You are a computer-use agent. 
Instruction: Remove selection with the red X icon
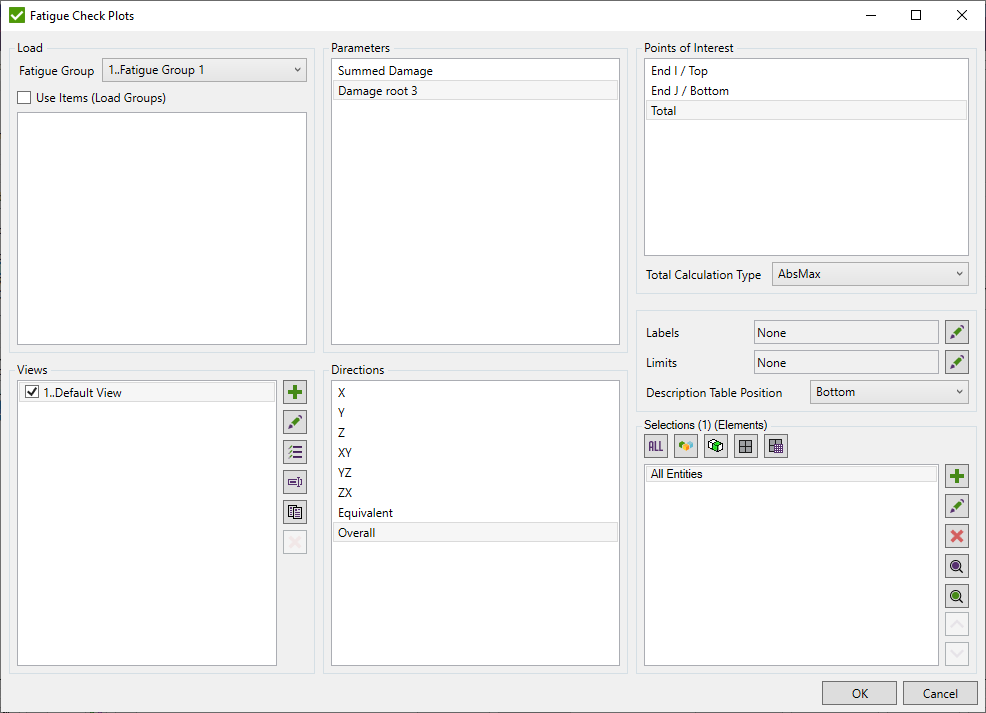pos(957,536)
